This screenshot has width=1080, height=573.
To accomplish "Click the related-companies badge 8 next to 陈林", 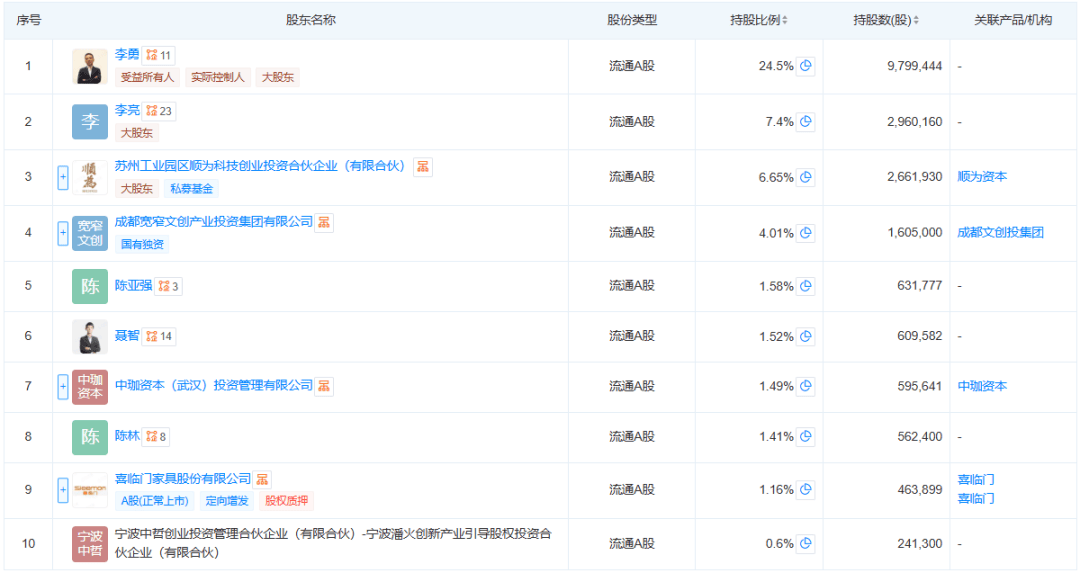I will point(156,436).
